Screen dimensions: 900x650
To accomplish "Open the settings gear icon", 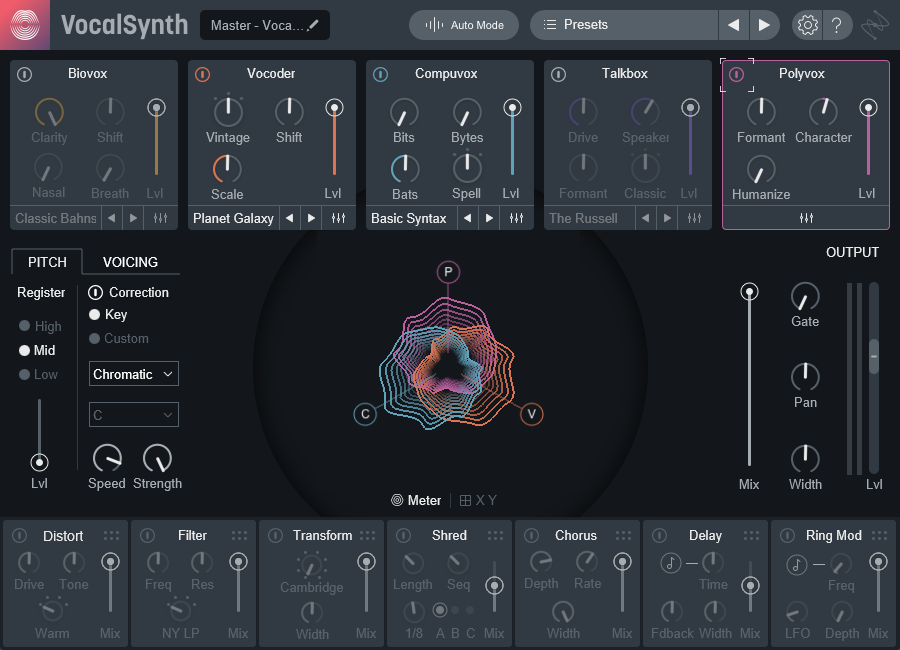I will [x=807, y=25].
